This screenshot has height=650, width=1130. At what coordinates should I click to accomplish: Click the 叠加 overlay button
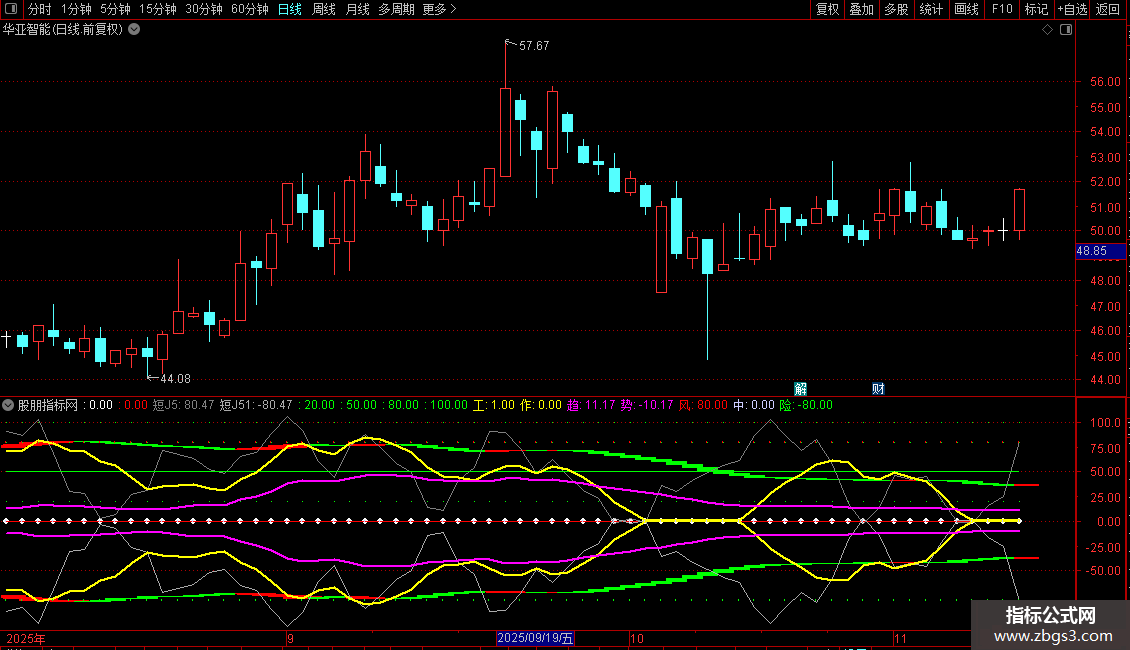(x=861, y=9)
